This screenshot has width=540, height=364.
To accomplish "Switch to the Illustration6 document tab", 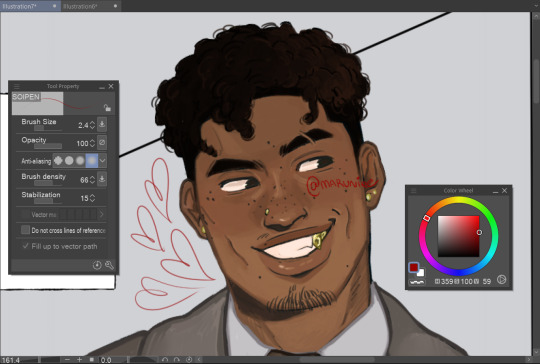I will coord(91,6).
